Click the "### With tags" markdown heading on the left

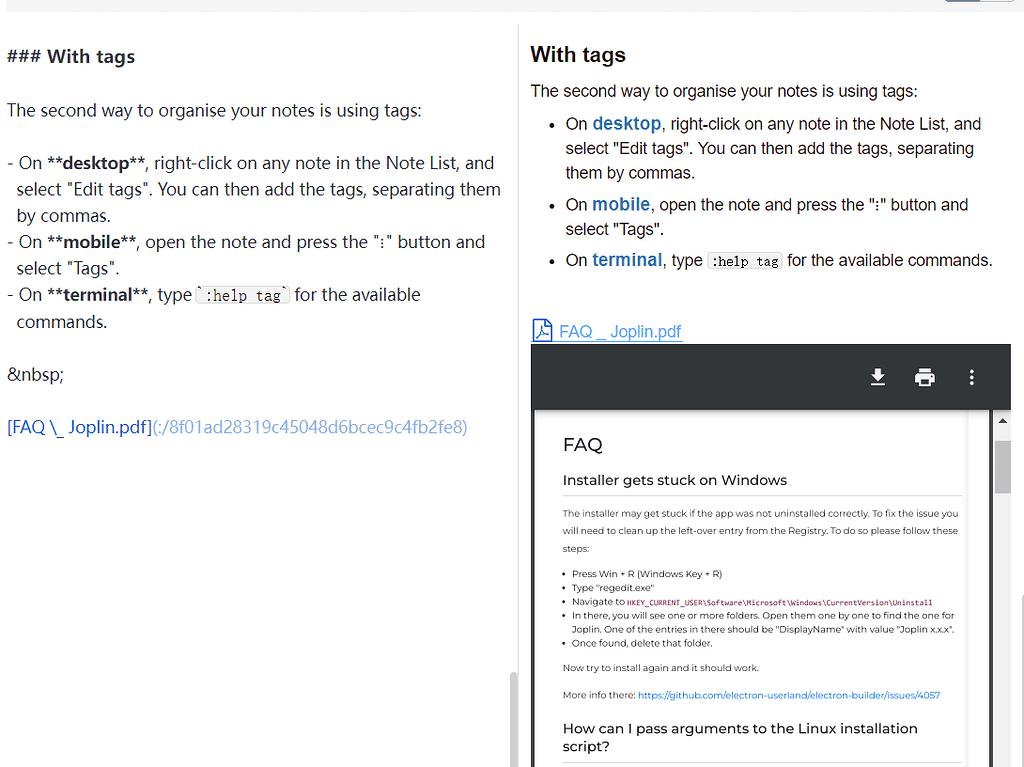pyautogui.click(x=71, y=56)
